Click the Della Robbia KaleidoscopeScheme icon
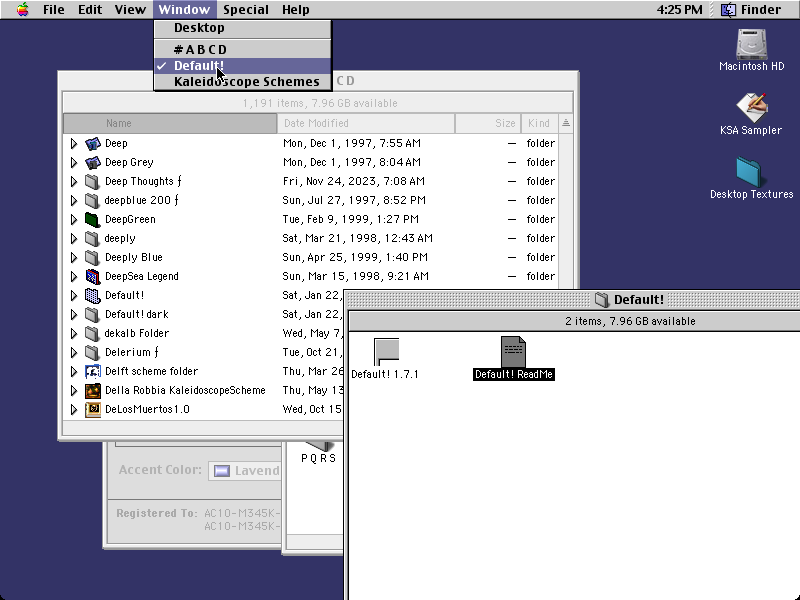The height and width of the screenshot is (600, 800). pyautogui.click(x=92, y=390)
